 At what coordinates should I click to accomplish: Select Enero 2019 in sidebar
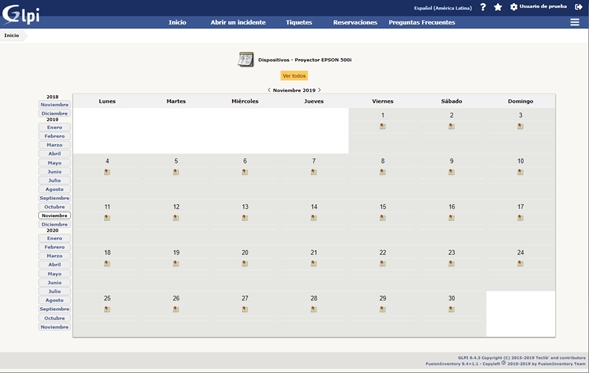(x=54, y=127)
